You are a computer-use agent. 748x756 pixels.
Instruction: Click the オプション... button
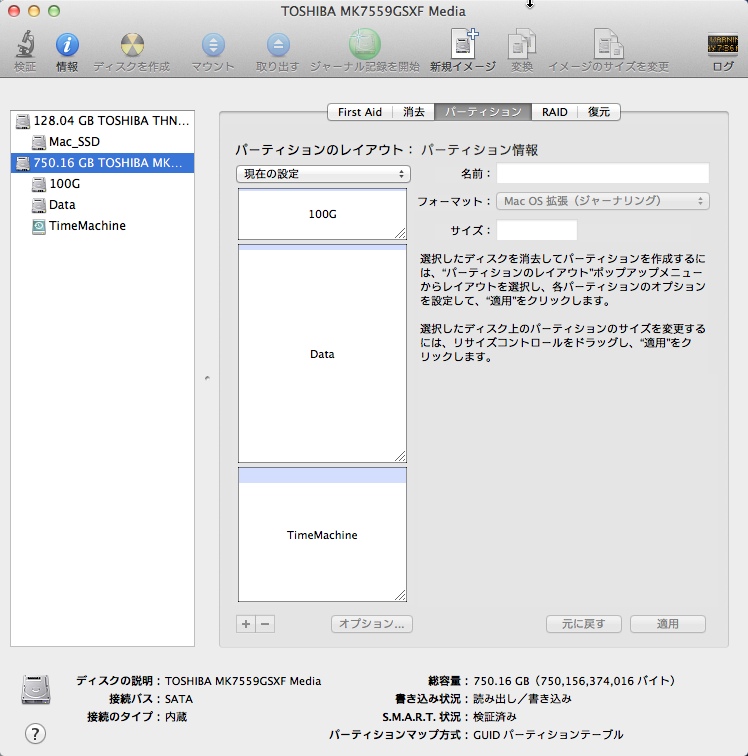pos(372,624)
